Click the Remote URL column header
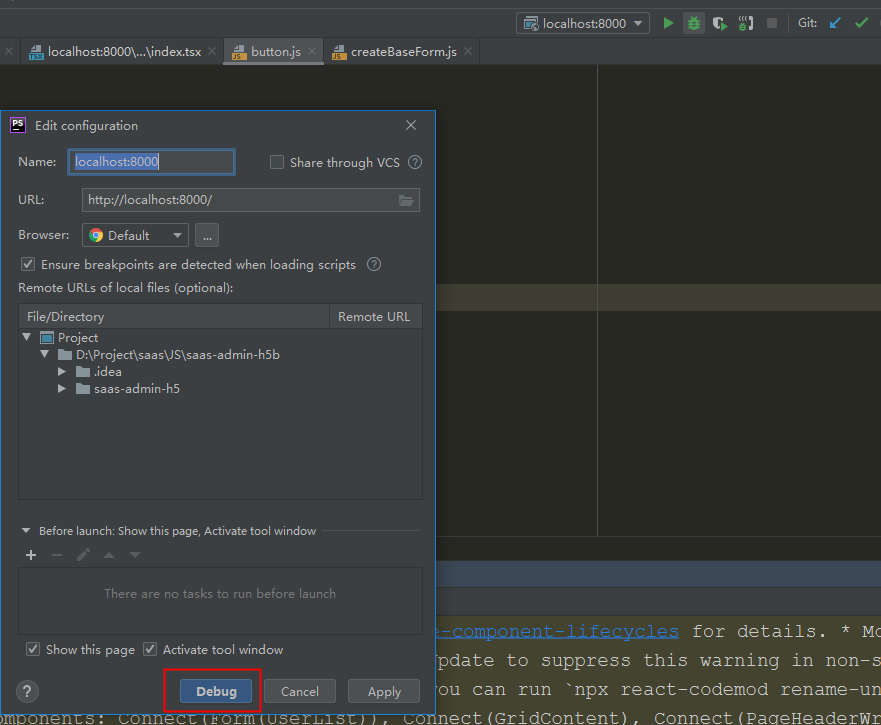The image size is (881, 725). [x=375, y=316]
